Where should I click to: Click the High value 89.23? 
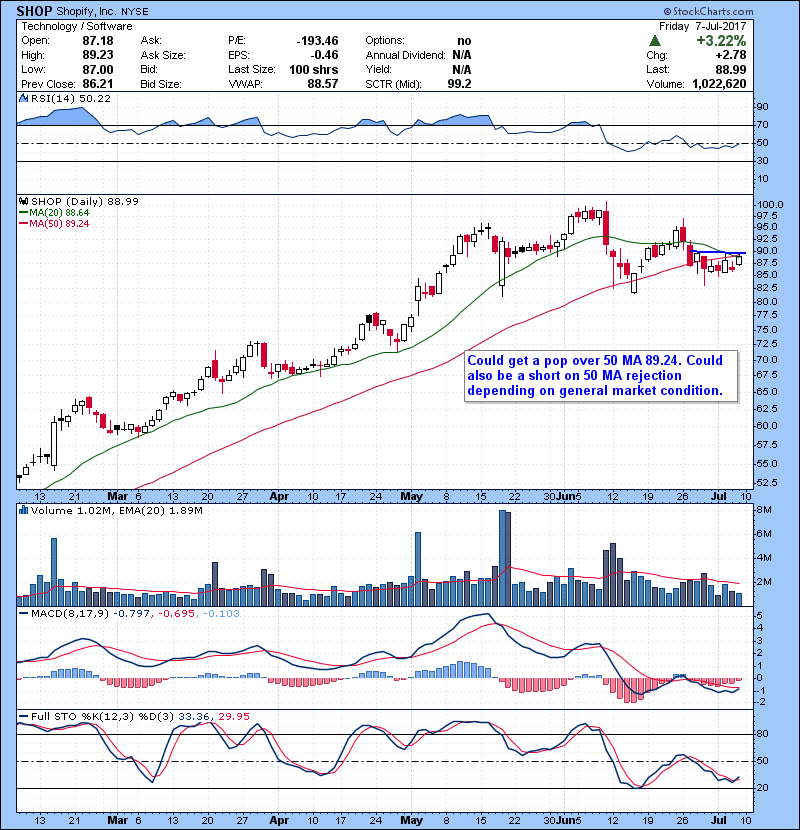pos(97,55)
